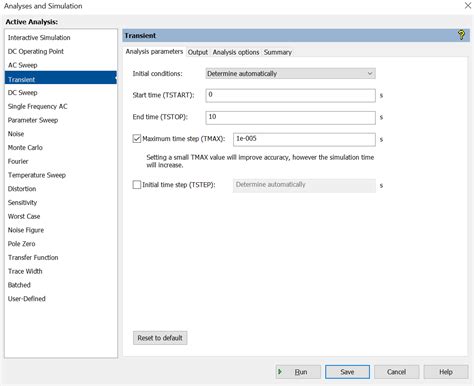View the Summary tab

click(x=278, y=52)
